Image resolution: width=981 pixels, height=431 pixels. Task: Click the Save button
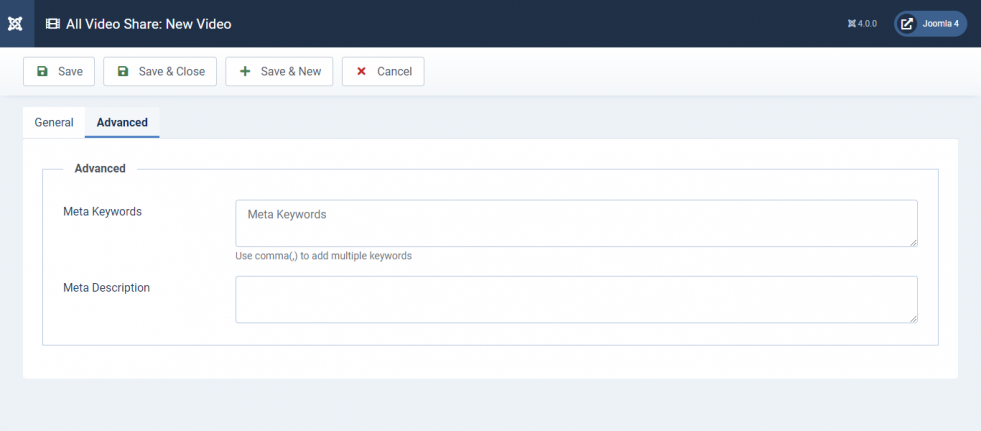[59, 71]
